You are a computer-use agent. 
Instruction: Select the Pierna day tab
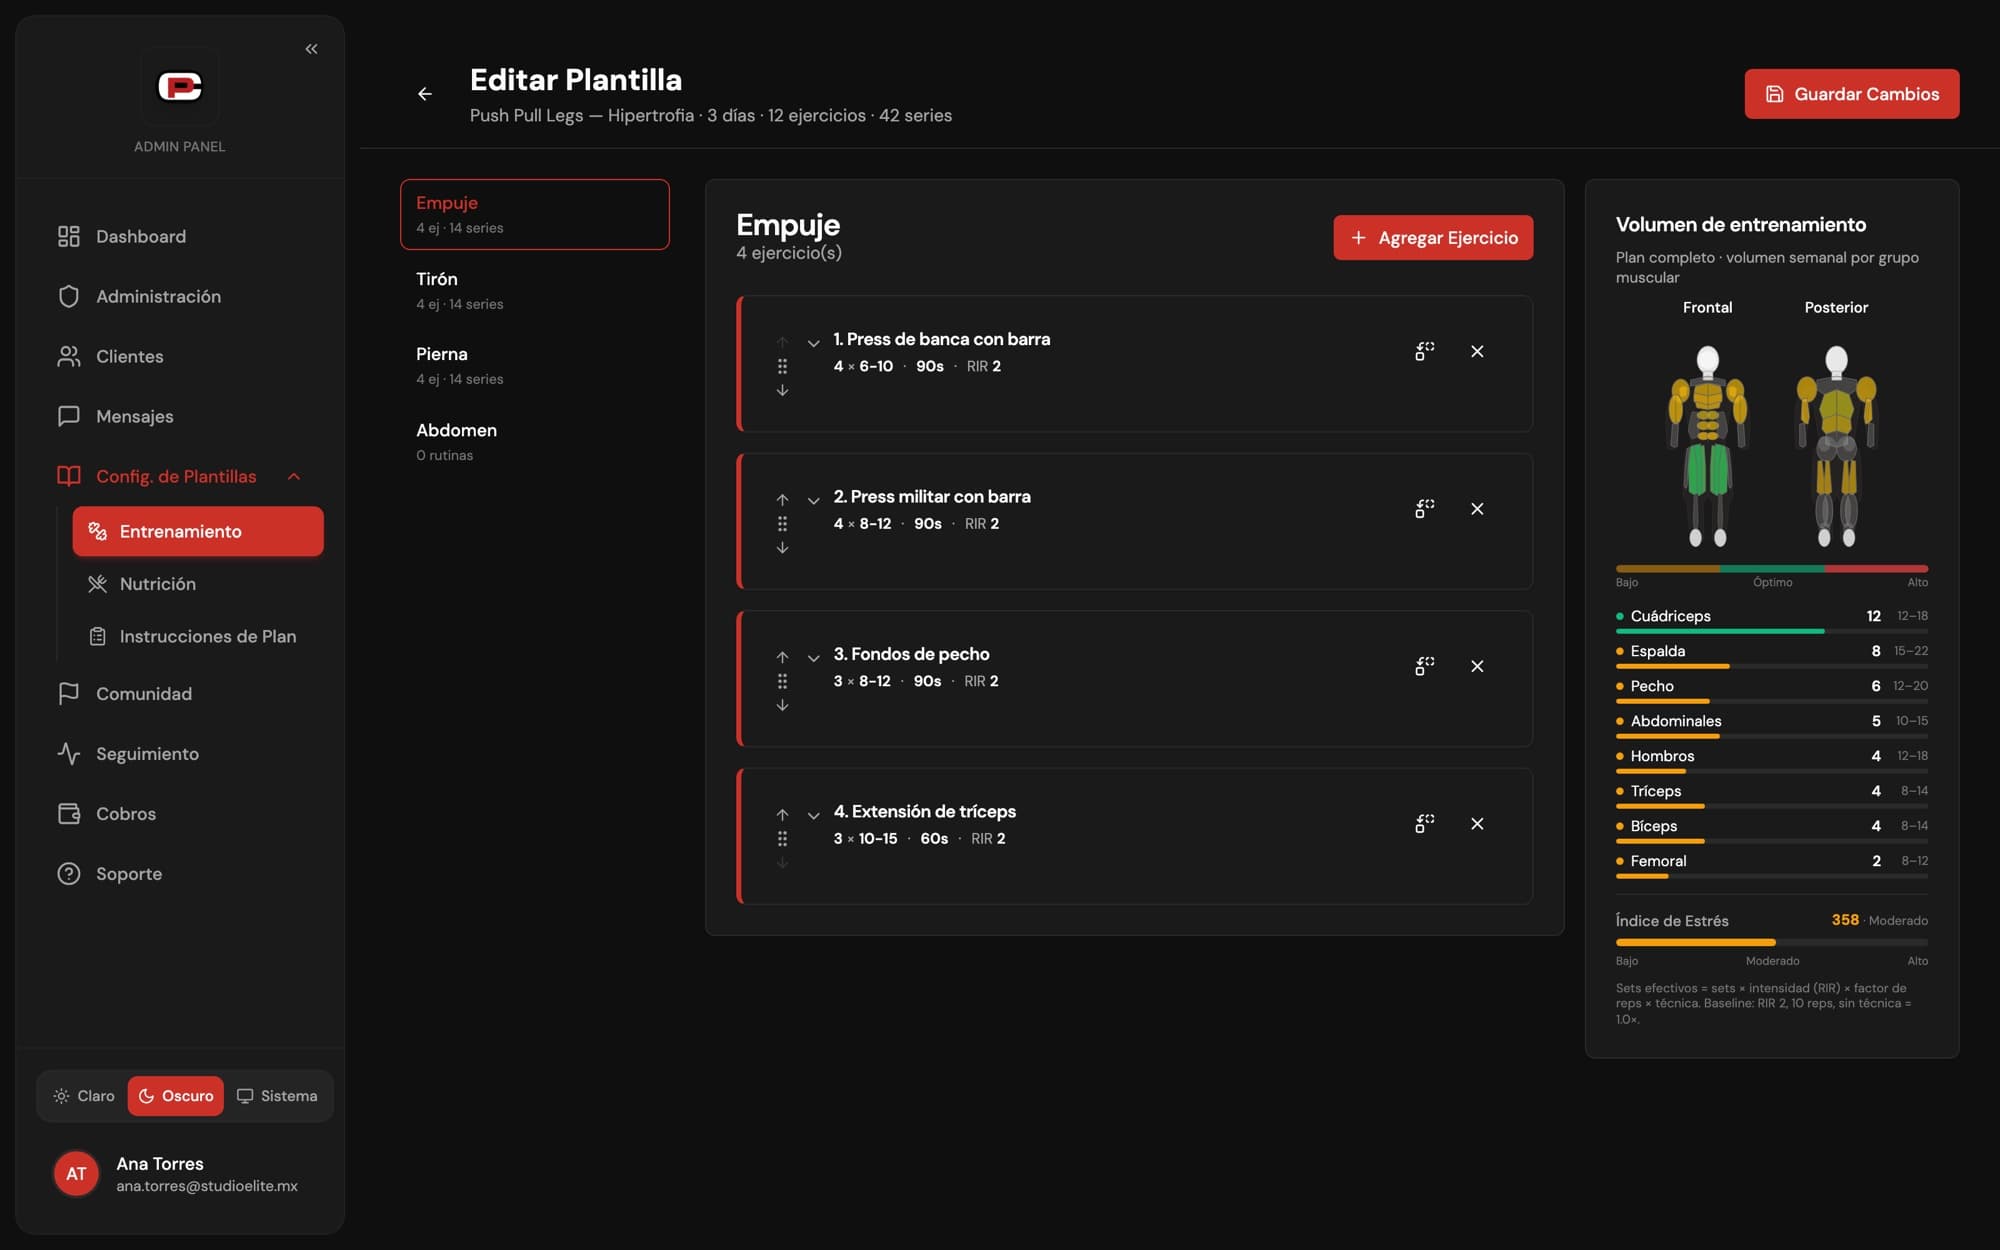click(x=535, y=365)
